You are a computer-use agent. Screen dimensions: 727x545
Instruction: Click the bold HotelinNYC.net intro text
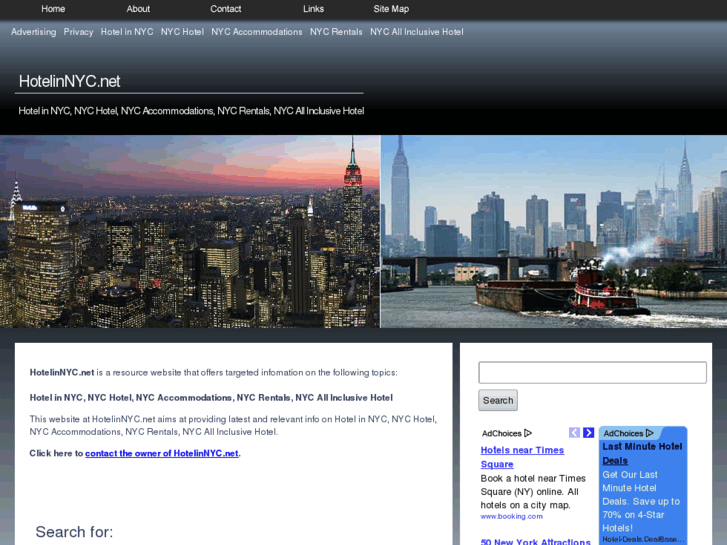pyautogui.click(x=62, y=372)
